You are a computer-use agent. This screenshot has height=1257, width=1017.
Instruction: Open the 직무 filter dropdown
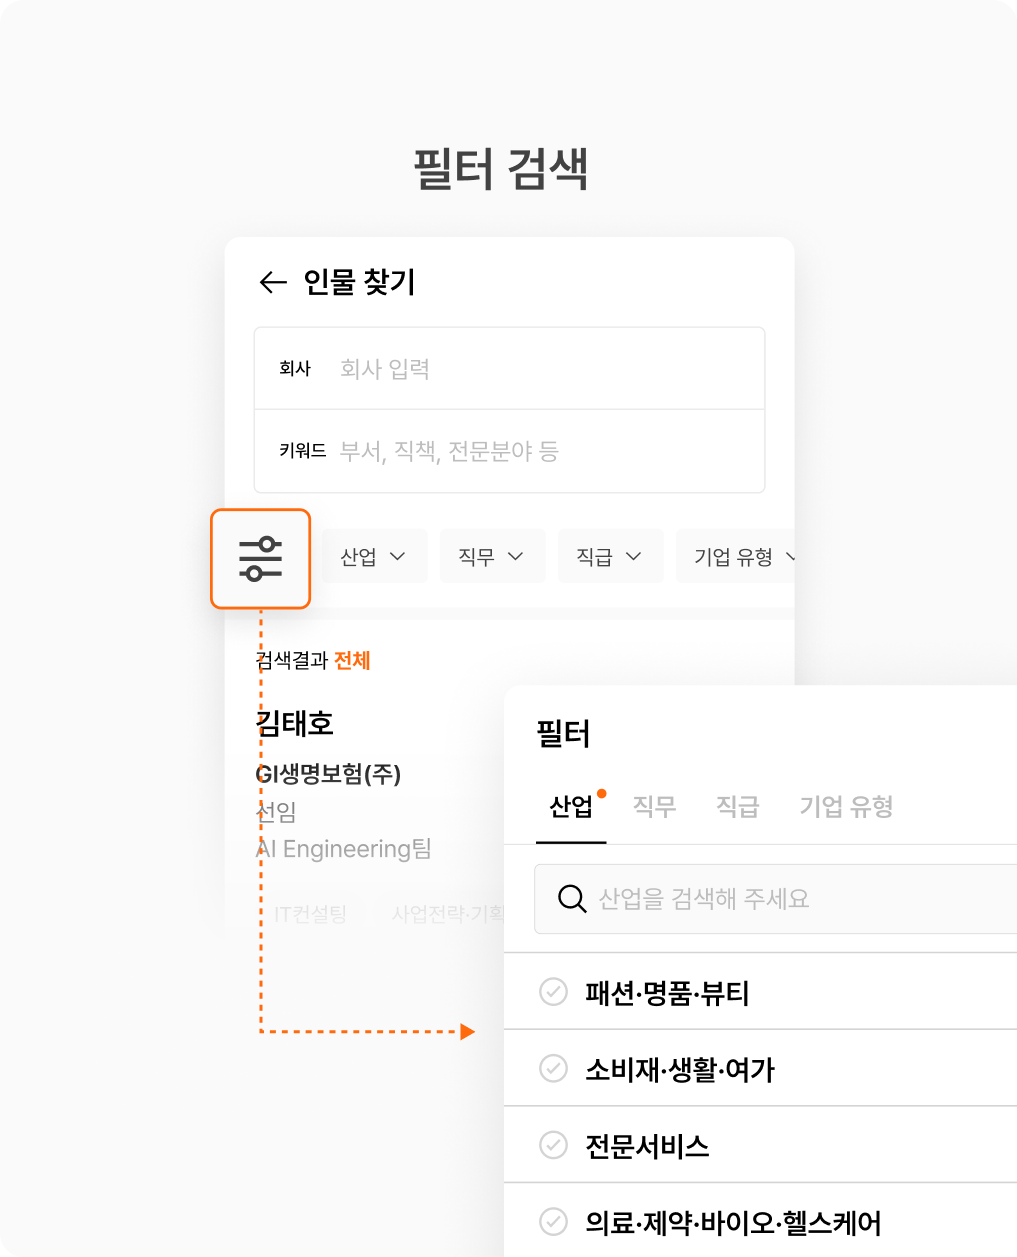492,557
